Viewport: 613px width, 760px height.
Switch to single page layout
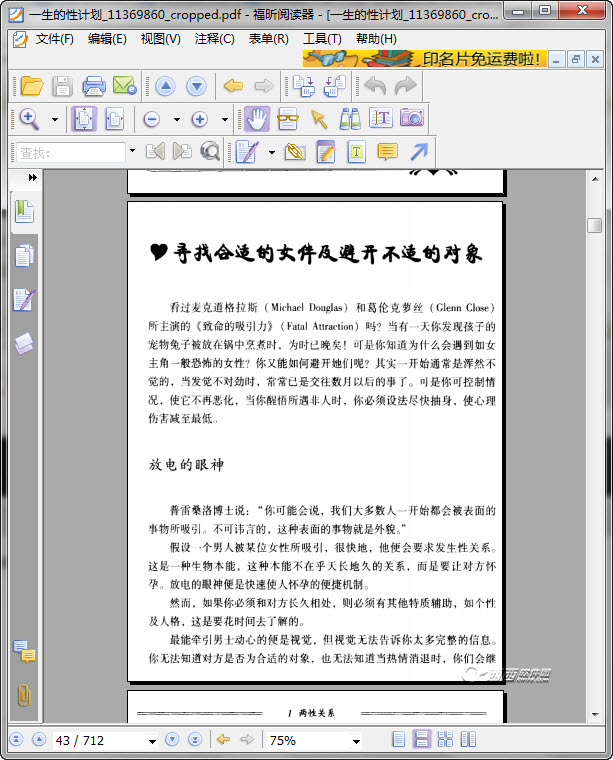point(398,740)
